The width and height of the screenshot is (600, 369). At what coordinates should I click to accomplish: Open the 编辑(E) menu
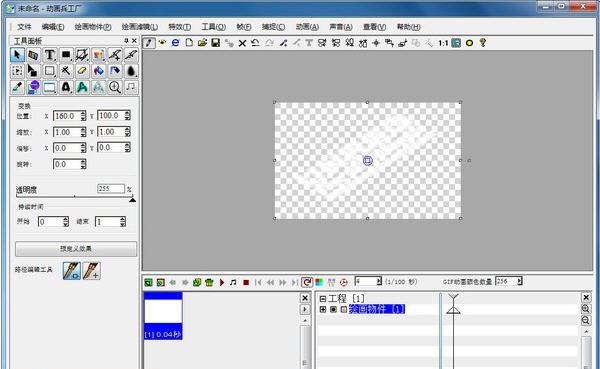(53, 27)
